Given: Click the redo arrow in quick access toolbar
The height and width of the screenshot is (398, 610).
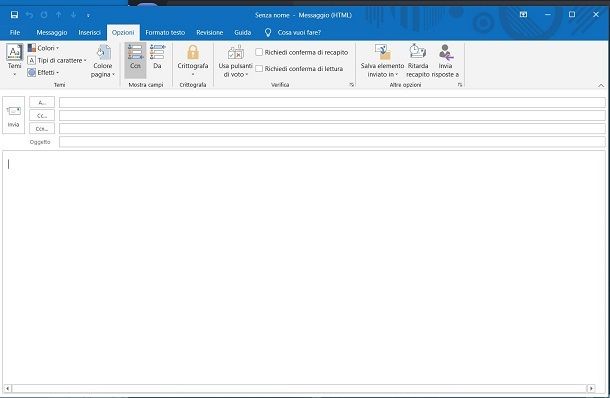Looking at the screenshot, I should point(44,15).
